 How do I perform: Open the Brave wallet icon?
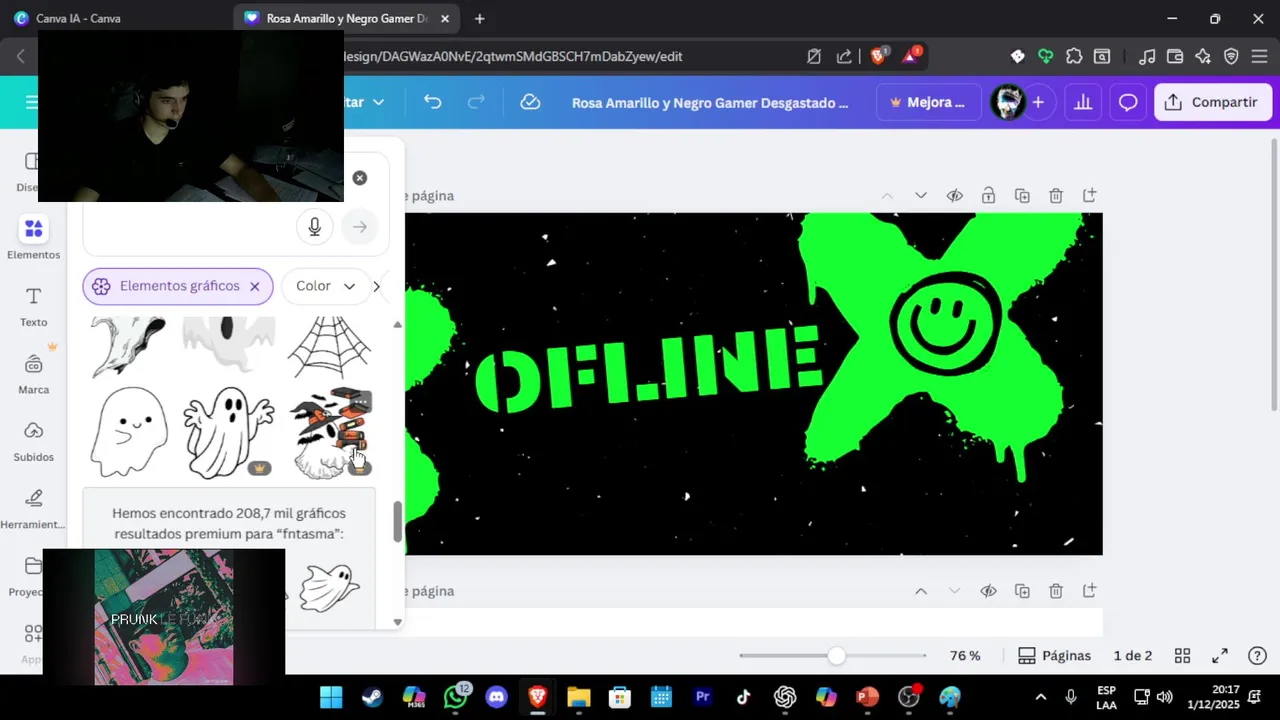[x=1175, y=56]
